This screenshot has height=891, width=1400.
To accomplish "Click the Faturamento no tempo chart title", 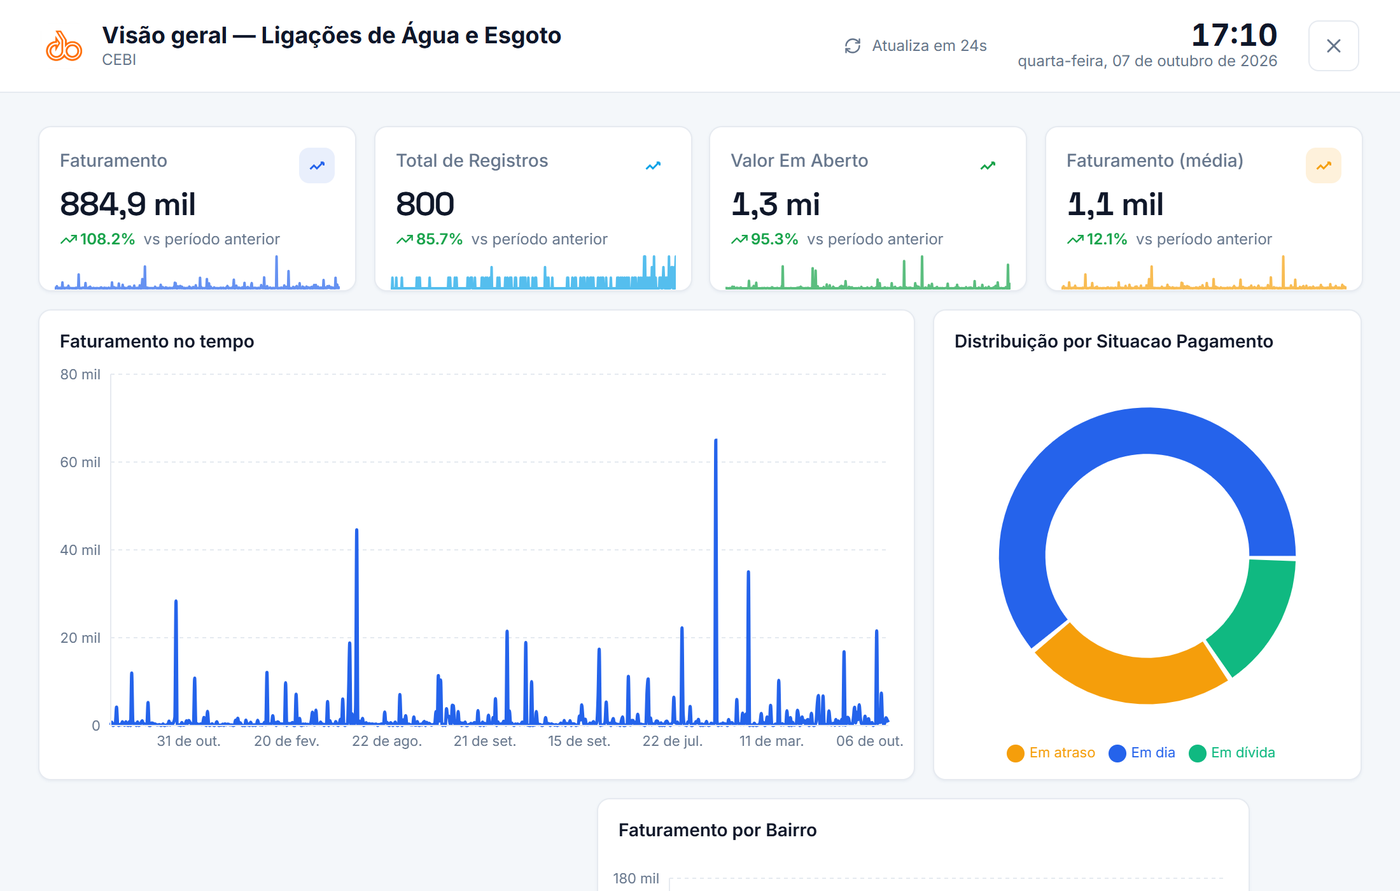I will point(157,342).
